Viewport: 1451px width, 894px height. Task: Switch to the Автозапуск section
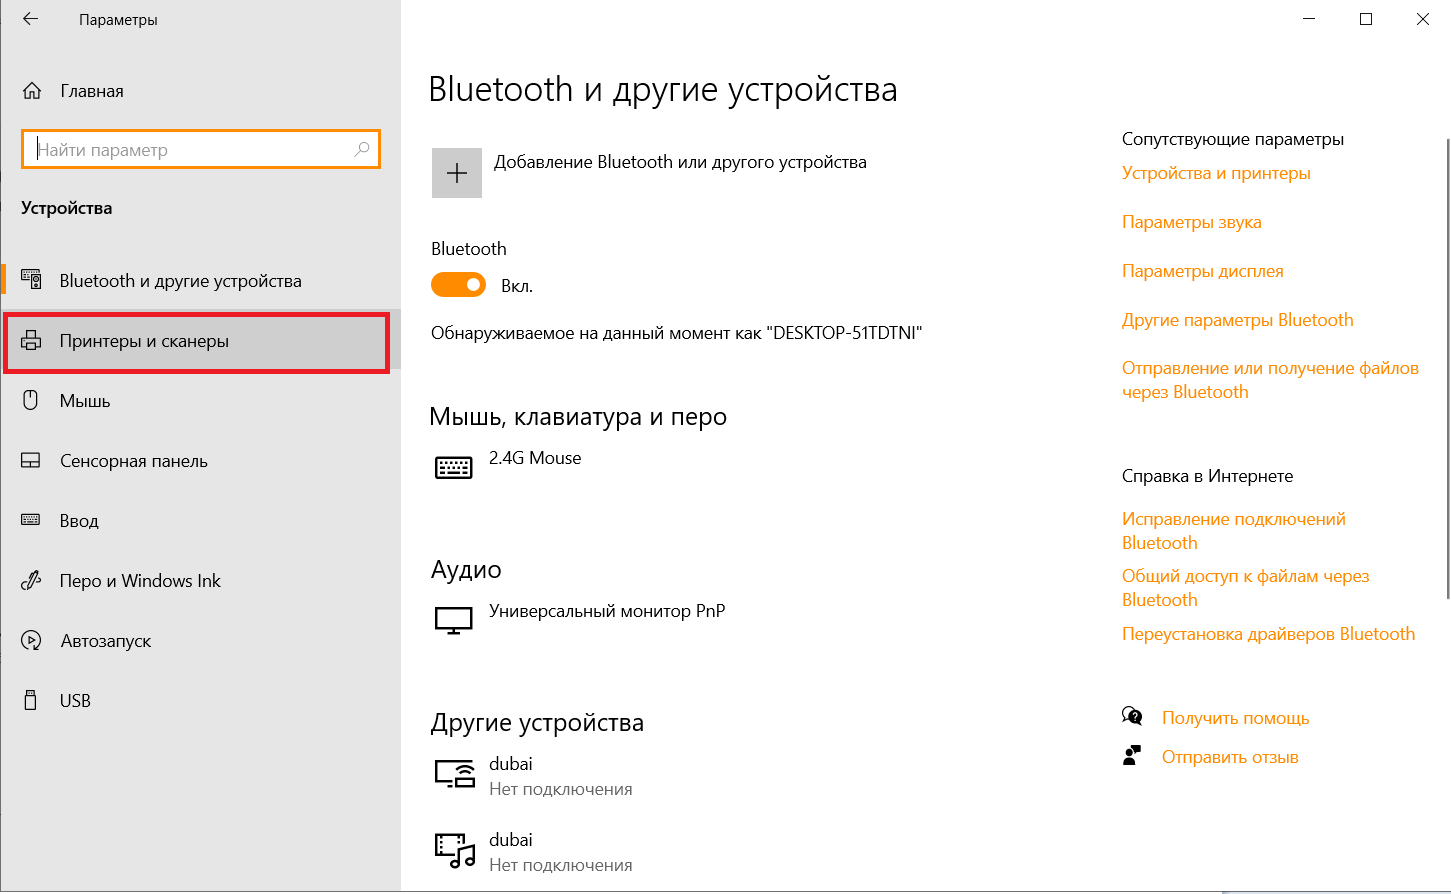106,641
